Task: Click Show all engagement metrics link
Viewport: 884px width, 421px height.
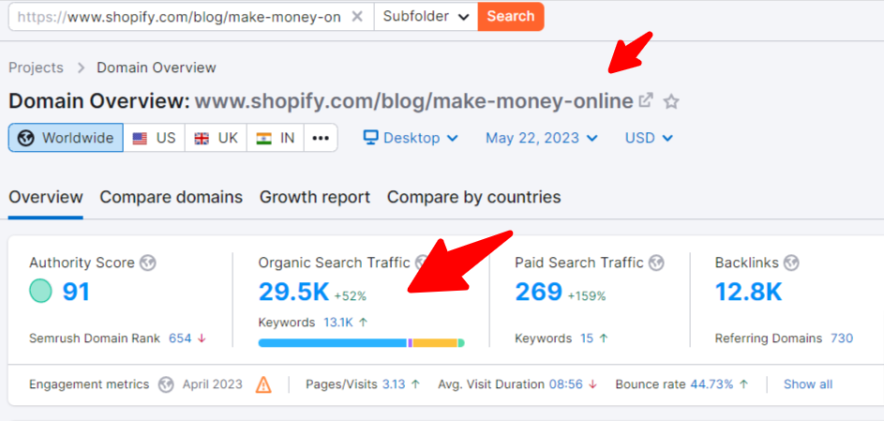Action: point(808,384)
